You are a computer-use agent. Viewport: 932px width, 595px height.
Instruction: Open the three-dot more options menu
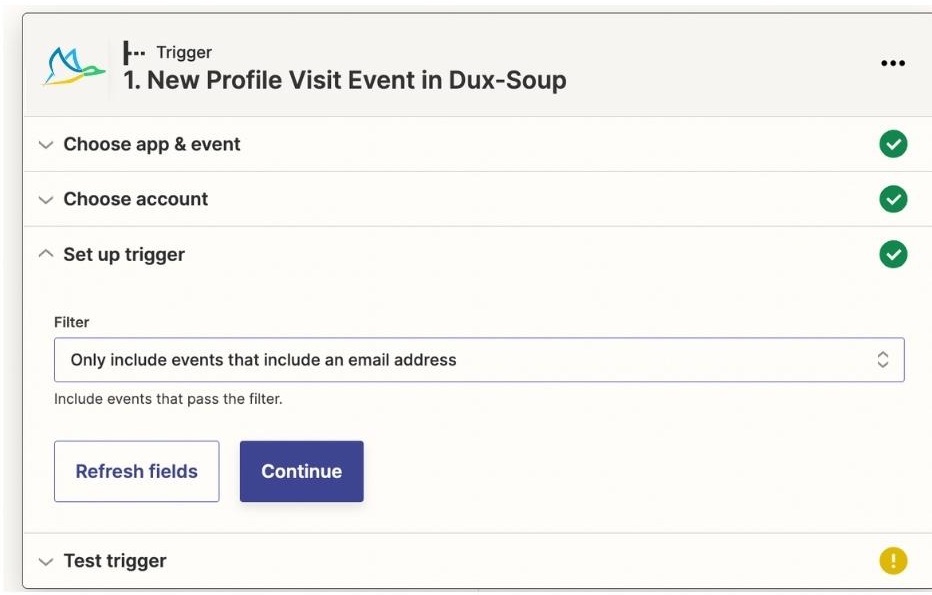pyautogui.click(x=893, y=63)
